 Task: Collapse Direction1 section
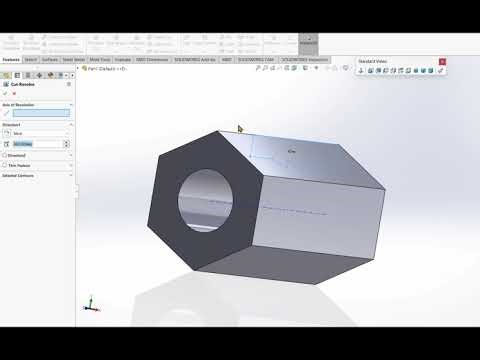[71, 124]
